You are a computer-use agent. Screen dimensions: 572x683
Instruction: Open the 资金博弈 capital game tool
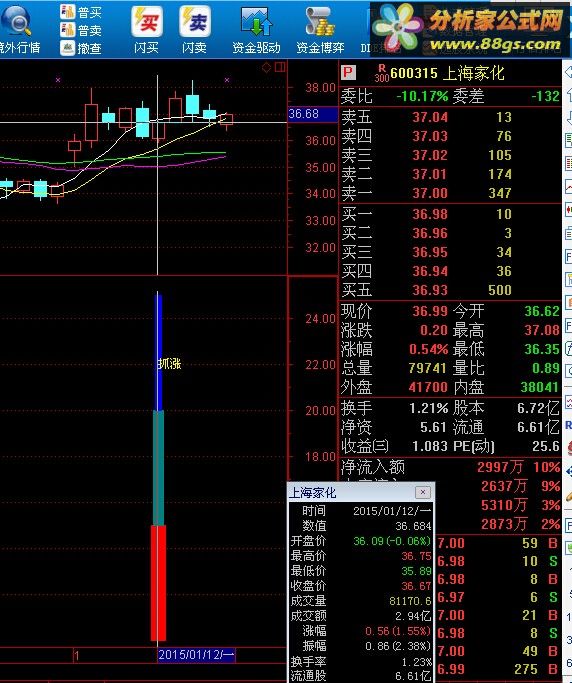tap(320, 30)
